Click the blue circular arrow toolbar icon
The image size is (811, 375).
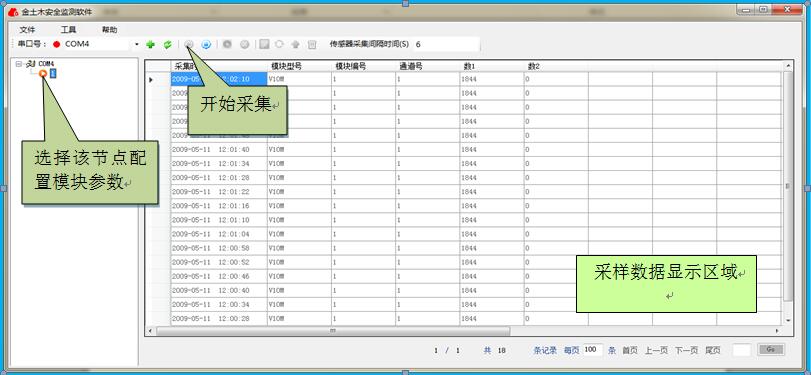click(206, 44)
